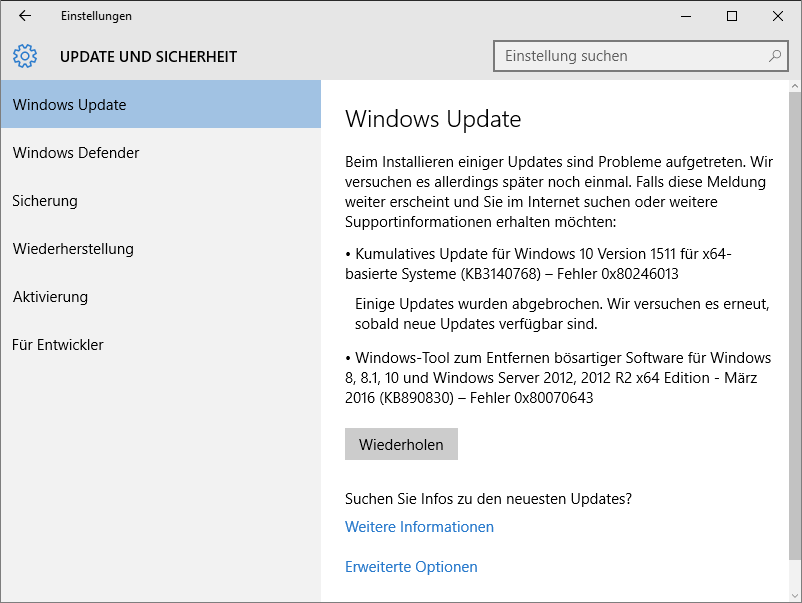The width and height of the screenshot is (802, 603).
Task: Open Sicherung section
Action: tap(161, 200)
